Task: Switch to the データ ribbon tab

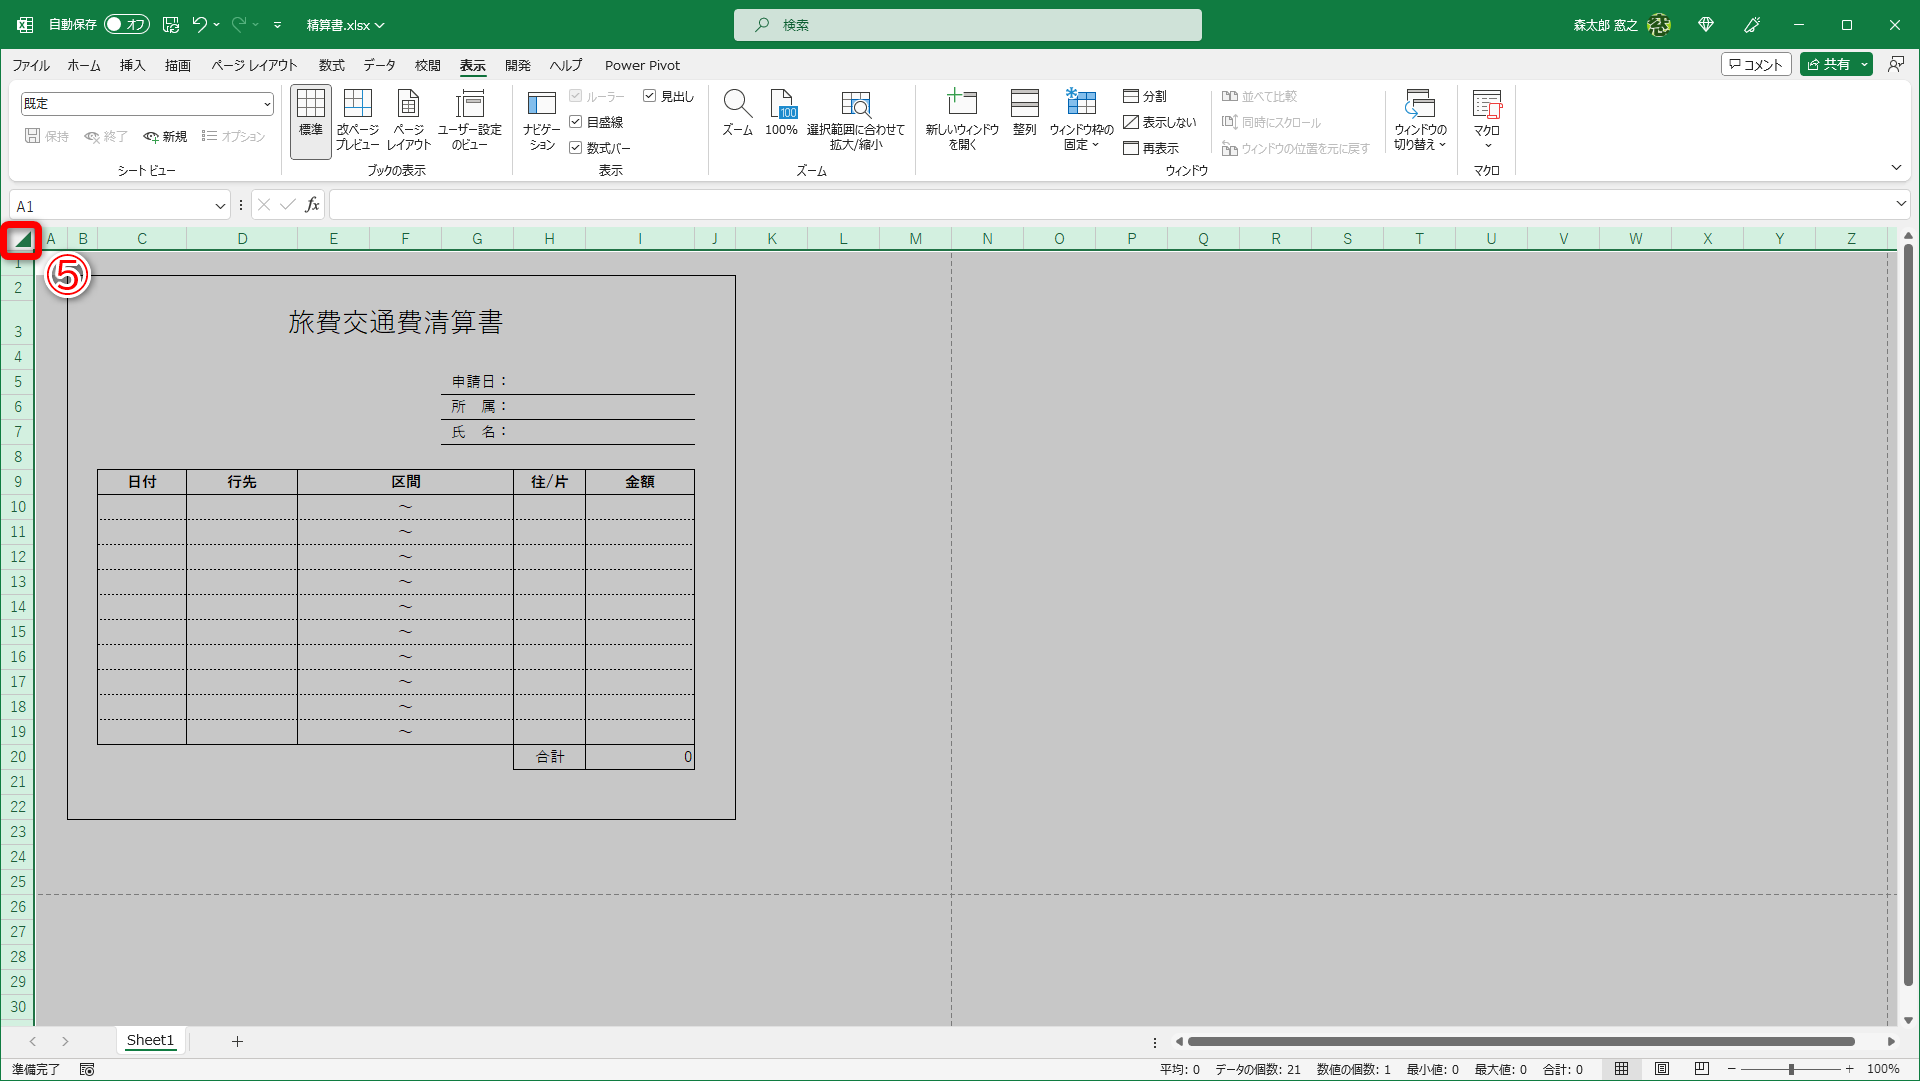Action: 379,65
